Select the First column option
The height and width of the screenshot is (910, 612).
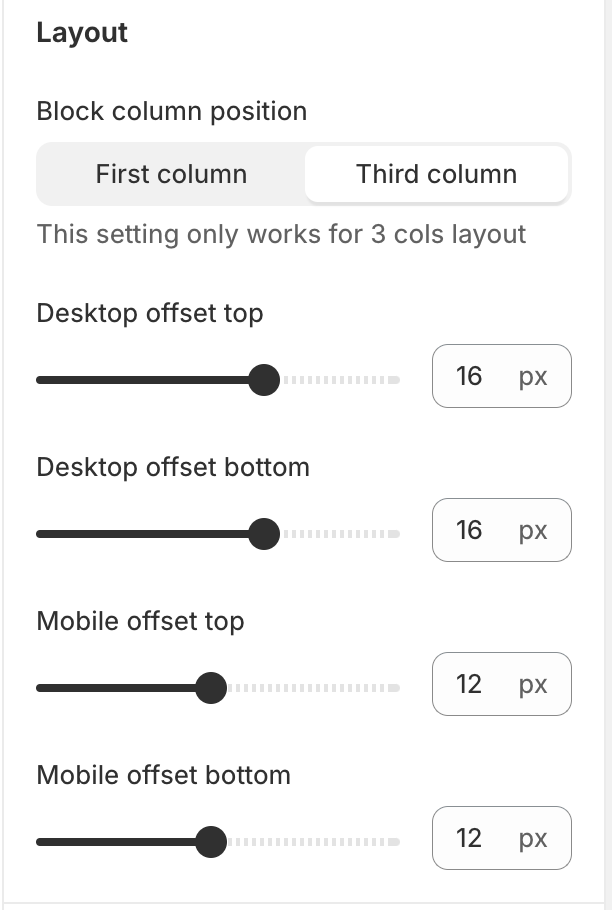(171, 174)
